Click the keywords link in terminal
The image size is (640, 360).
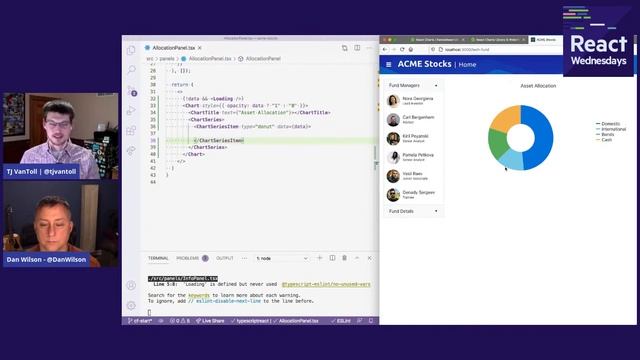[199, 295]
